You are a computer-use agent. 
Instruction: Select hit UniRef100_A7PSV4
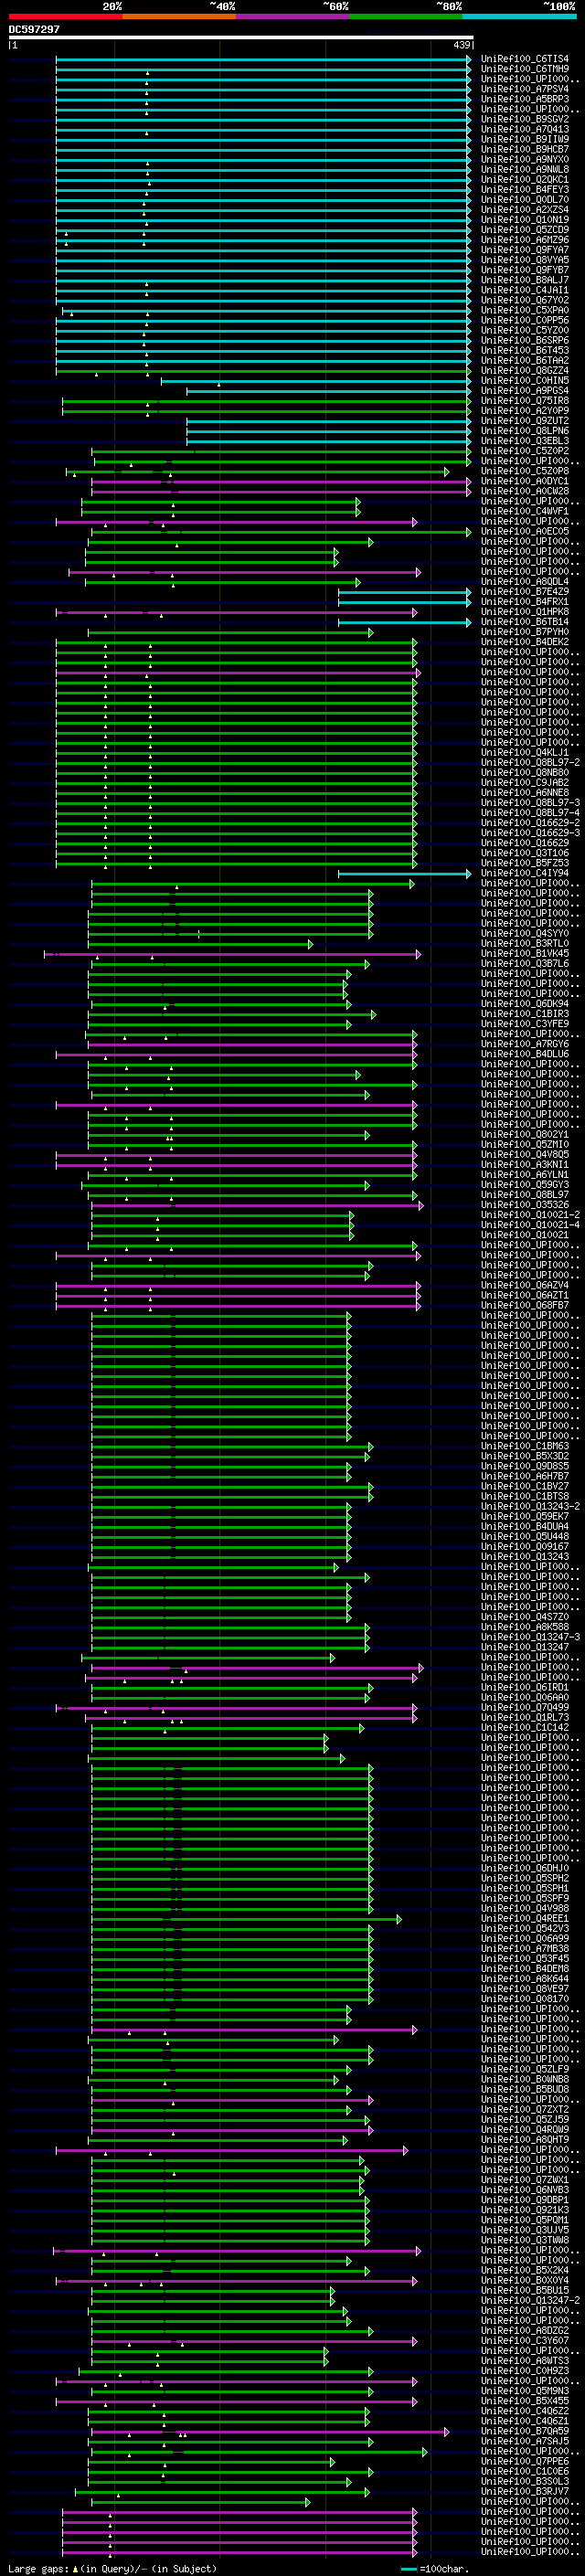pos(525,89)
